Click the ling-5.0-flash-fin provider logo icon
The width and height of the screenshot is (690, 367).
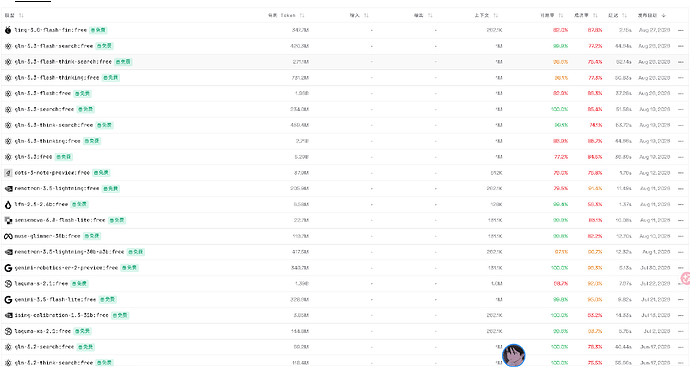coord(8,30)
